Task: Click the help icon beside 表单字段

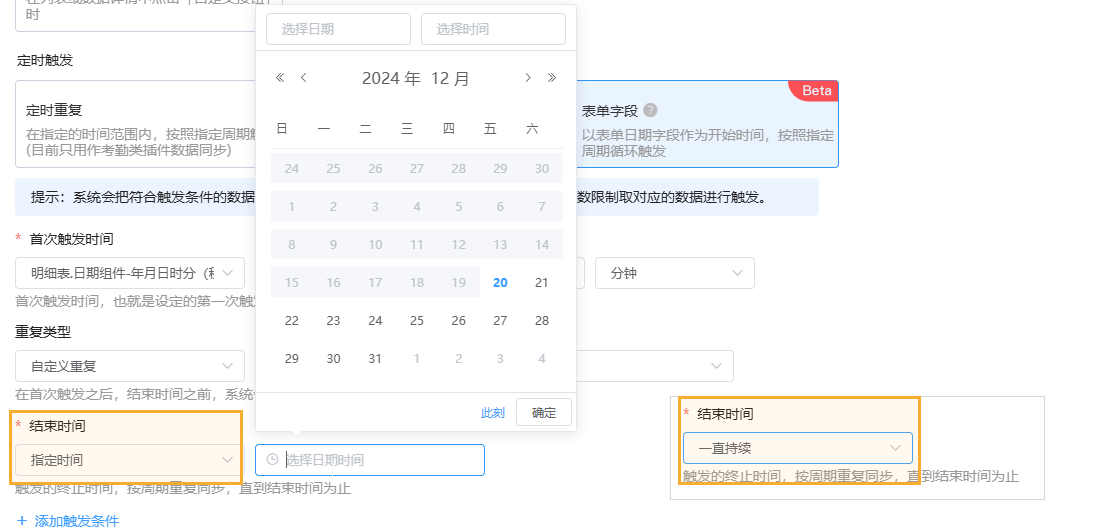Action: coord(651,111)
